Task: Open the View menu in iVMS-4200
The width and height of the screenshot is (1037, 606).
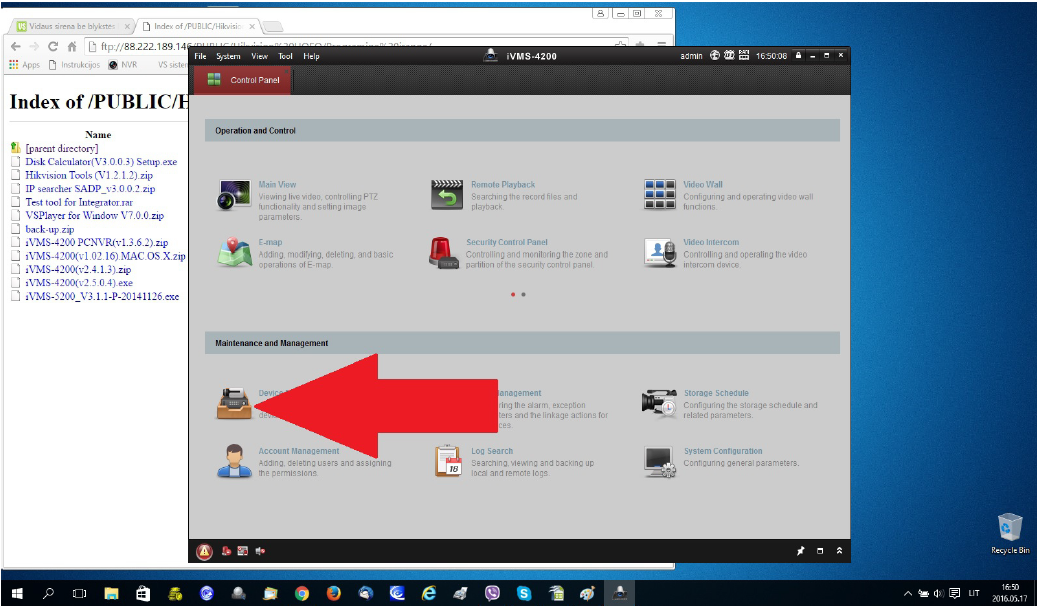Action: click(259, 56)
